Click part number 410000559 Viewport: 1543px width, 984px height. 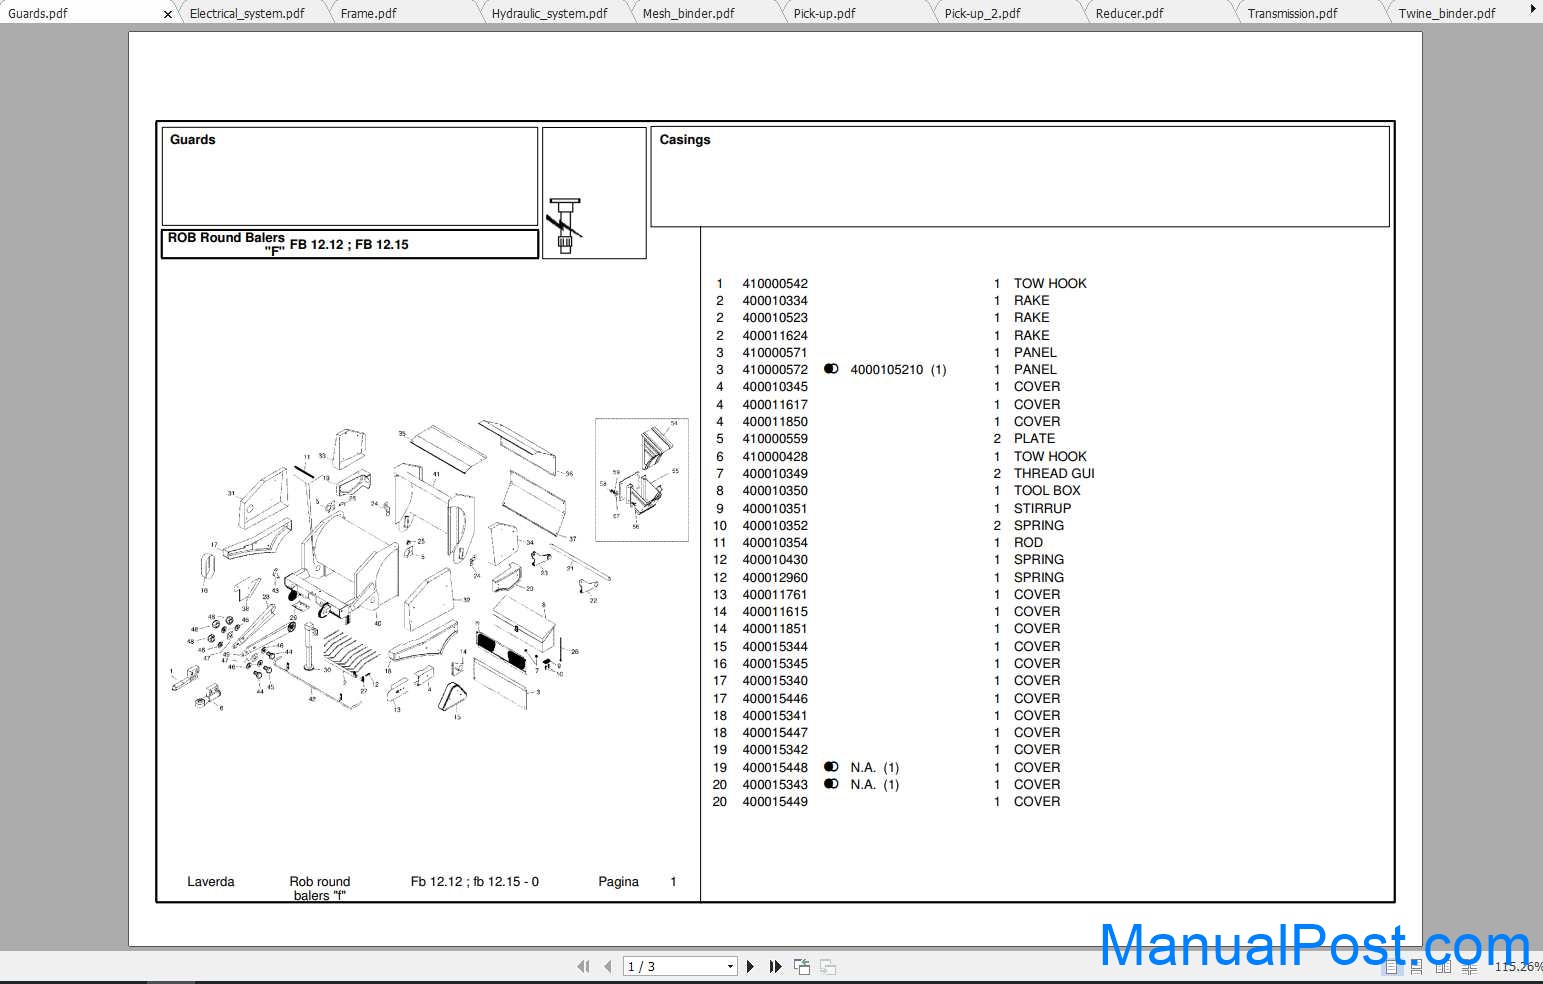[x=775, y=439]
